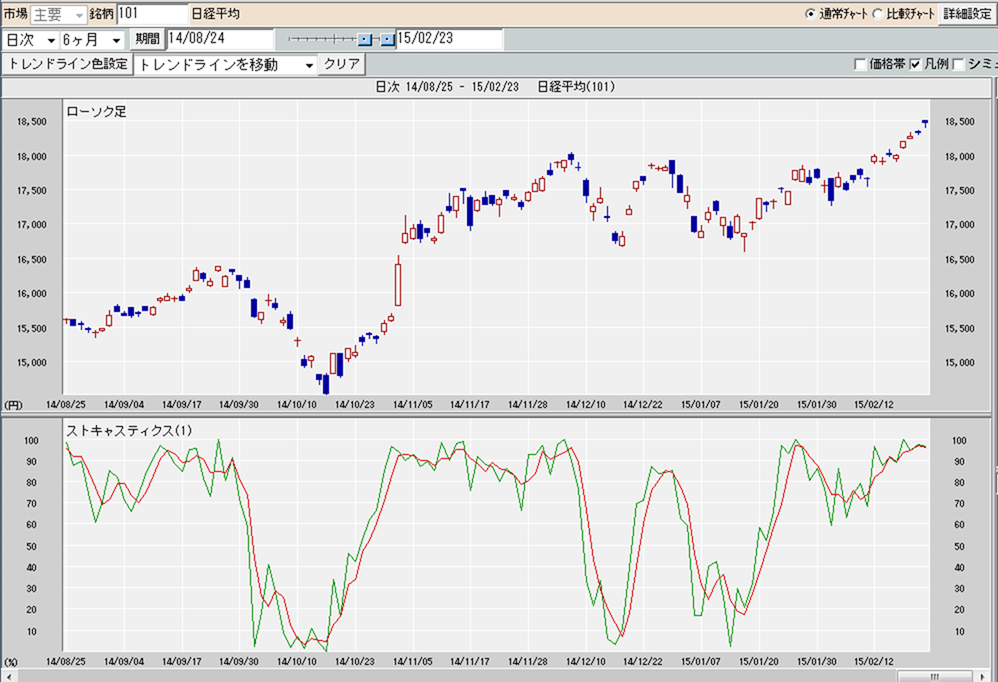Open the 日次 interval dropdown

click(30, 40)
